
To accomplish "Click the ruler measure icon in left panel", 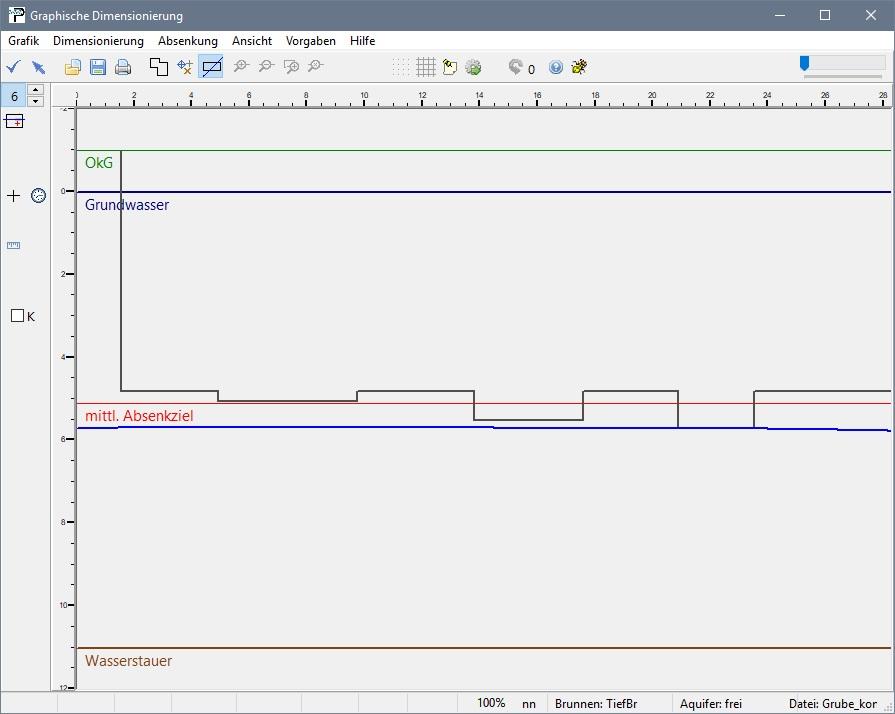I will 14,245.
